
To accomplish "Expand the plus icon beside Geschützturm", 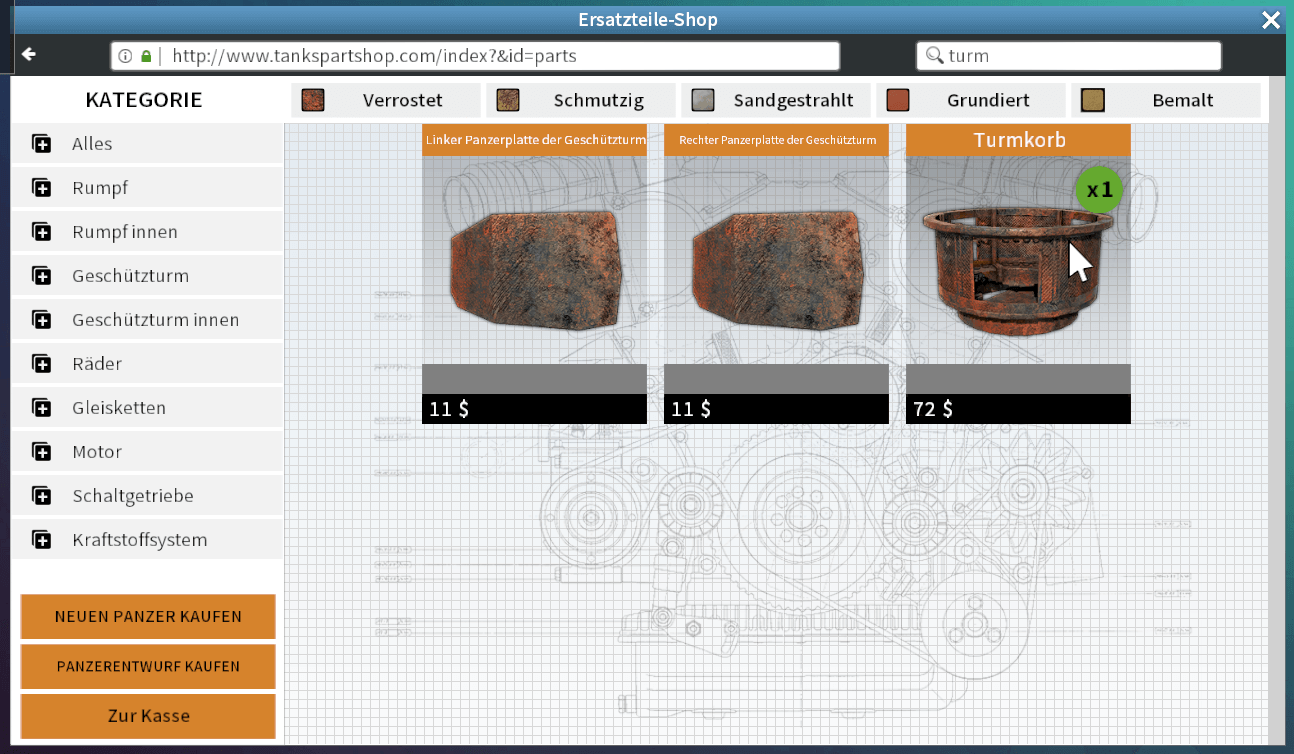I will pos(42,276).
